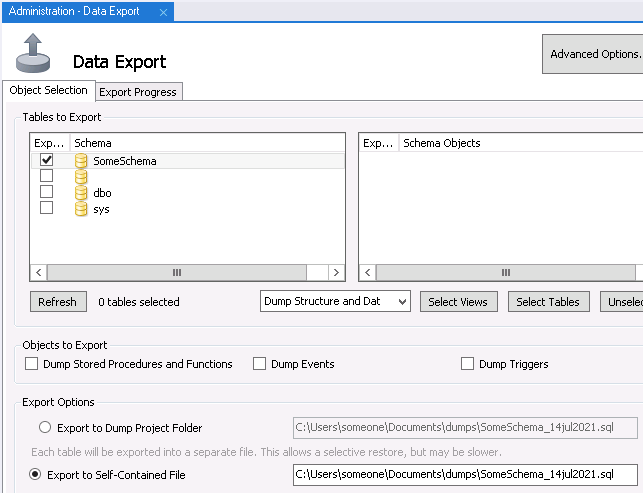
Task: Click the self-contained file path field
Action: pyautogui.click(x=465, y=475)
